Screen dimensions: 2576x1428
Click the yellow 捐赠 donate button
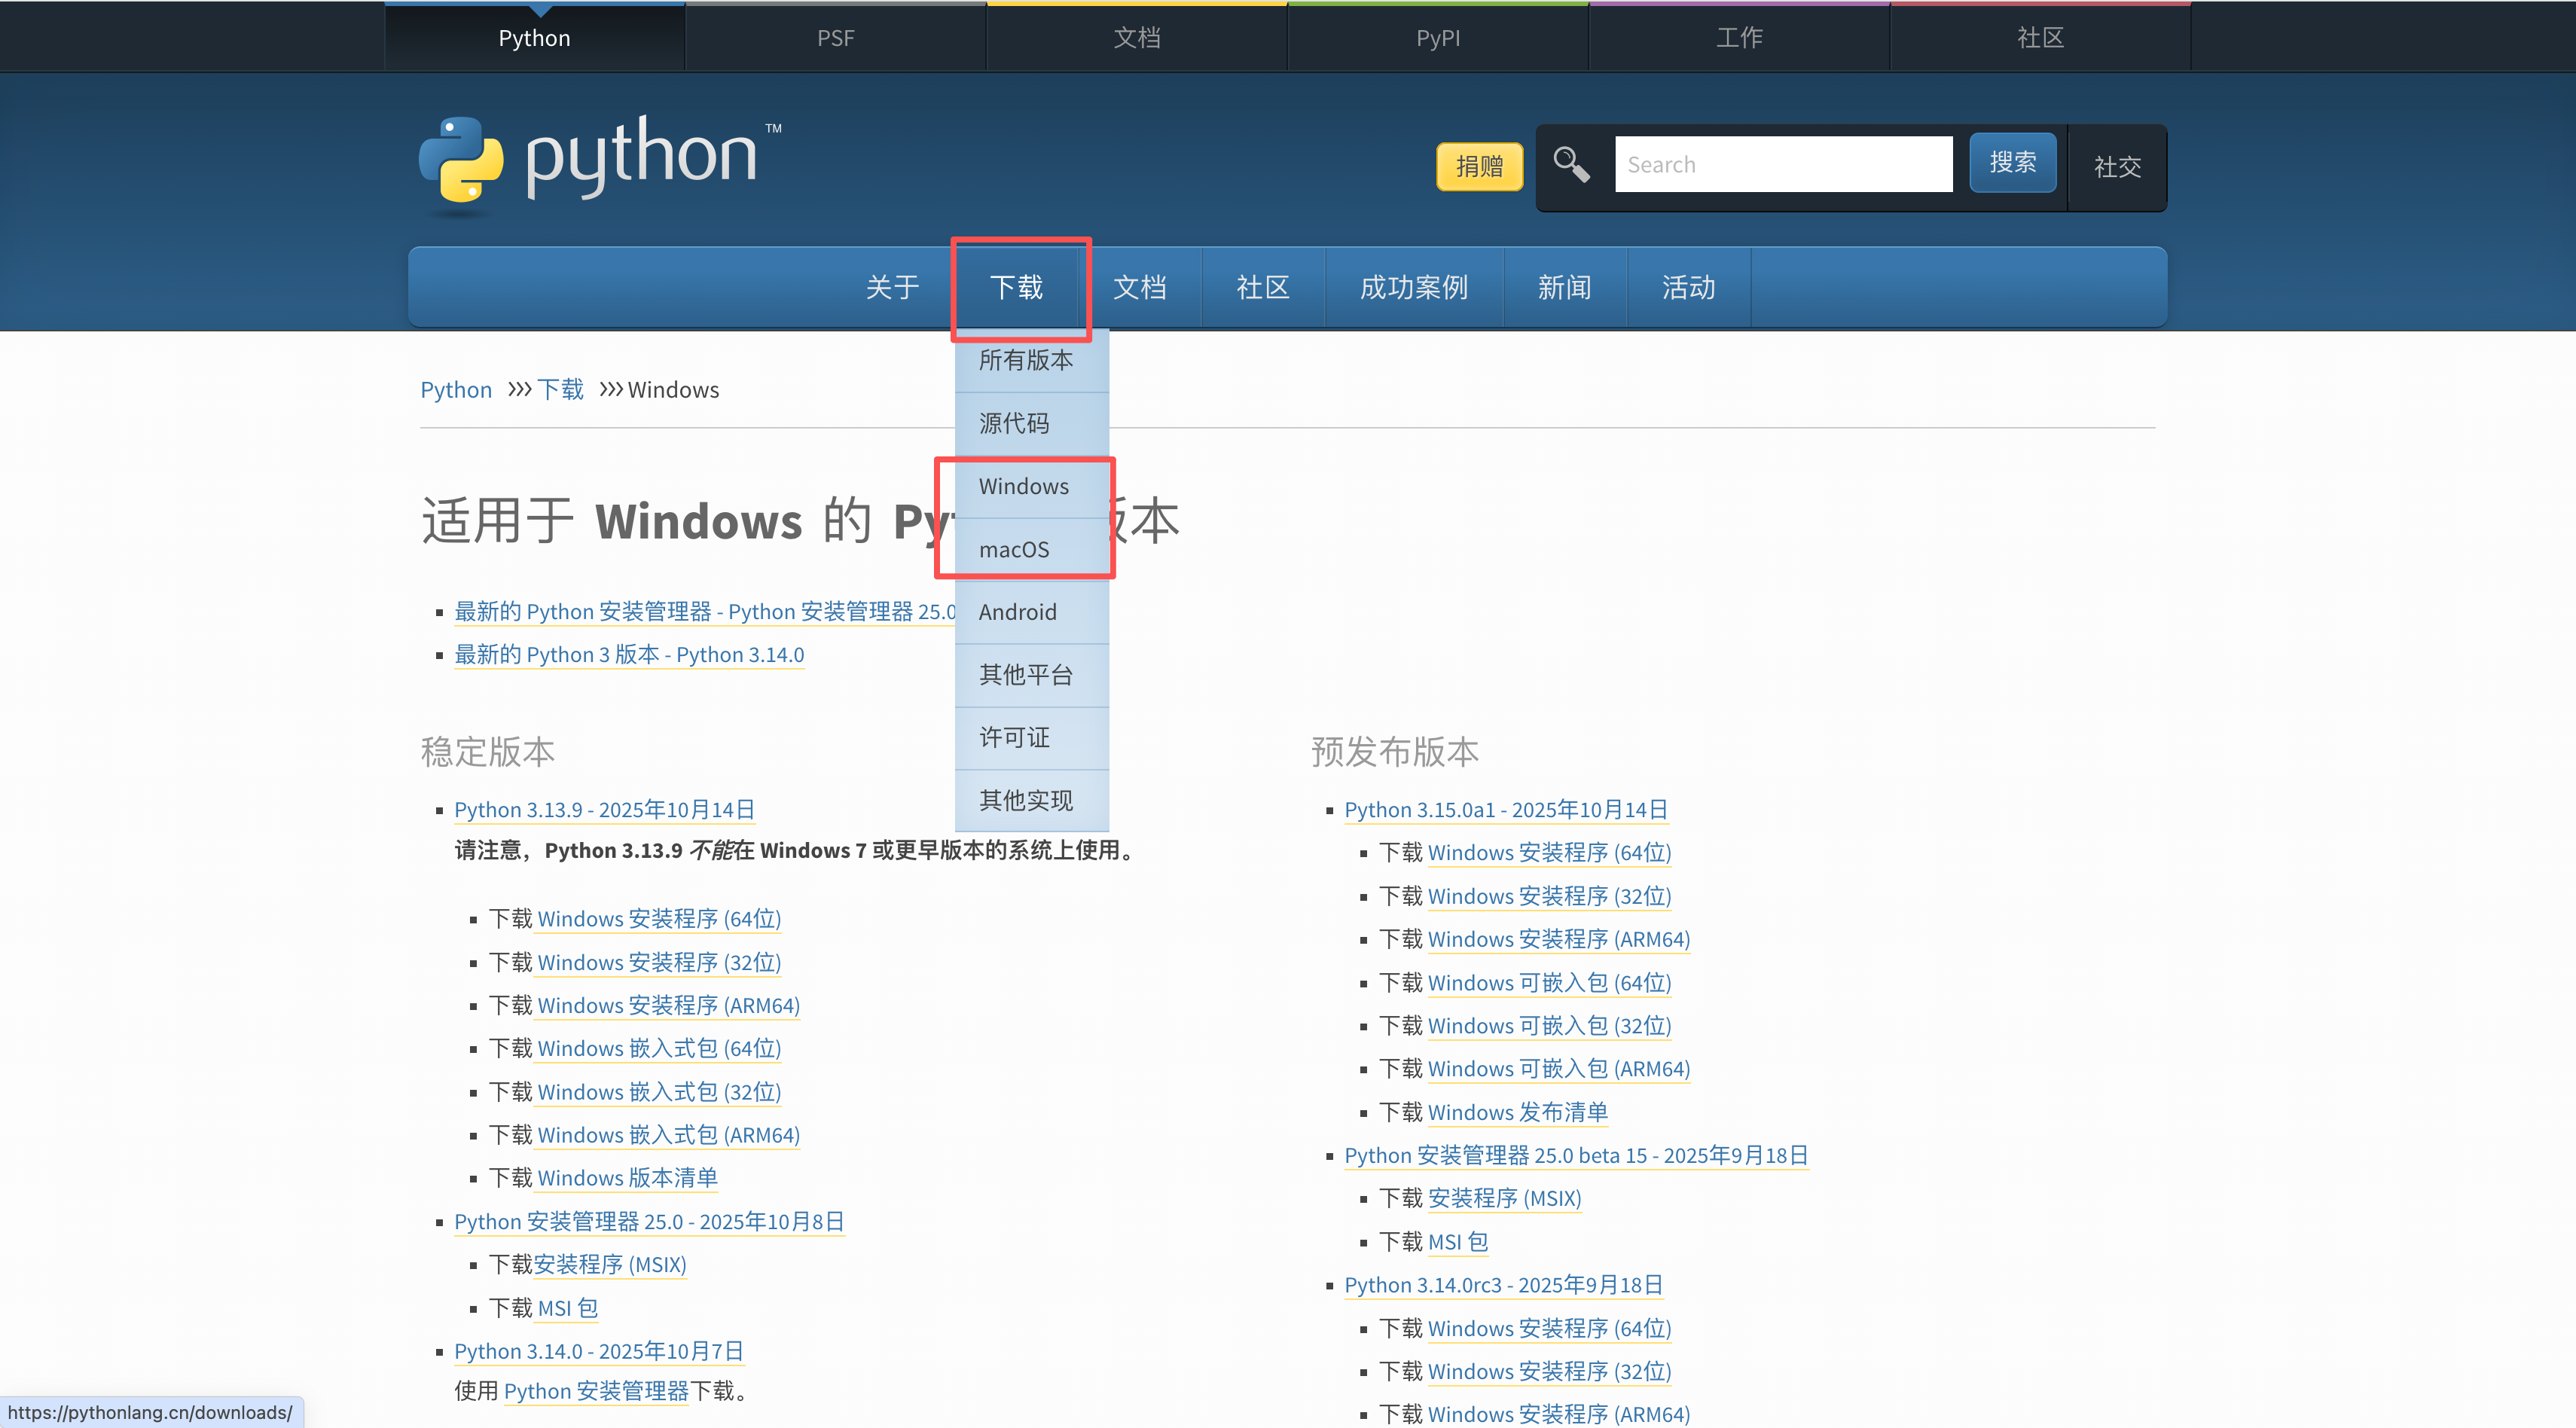[1479, 166]
